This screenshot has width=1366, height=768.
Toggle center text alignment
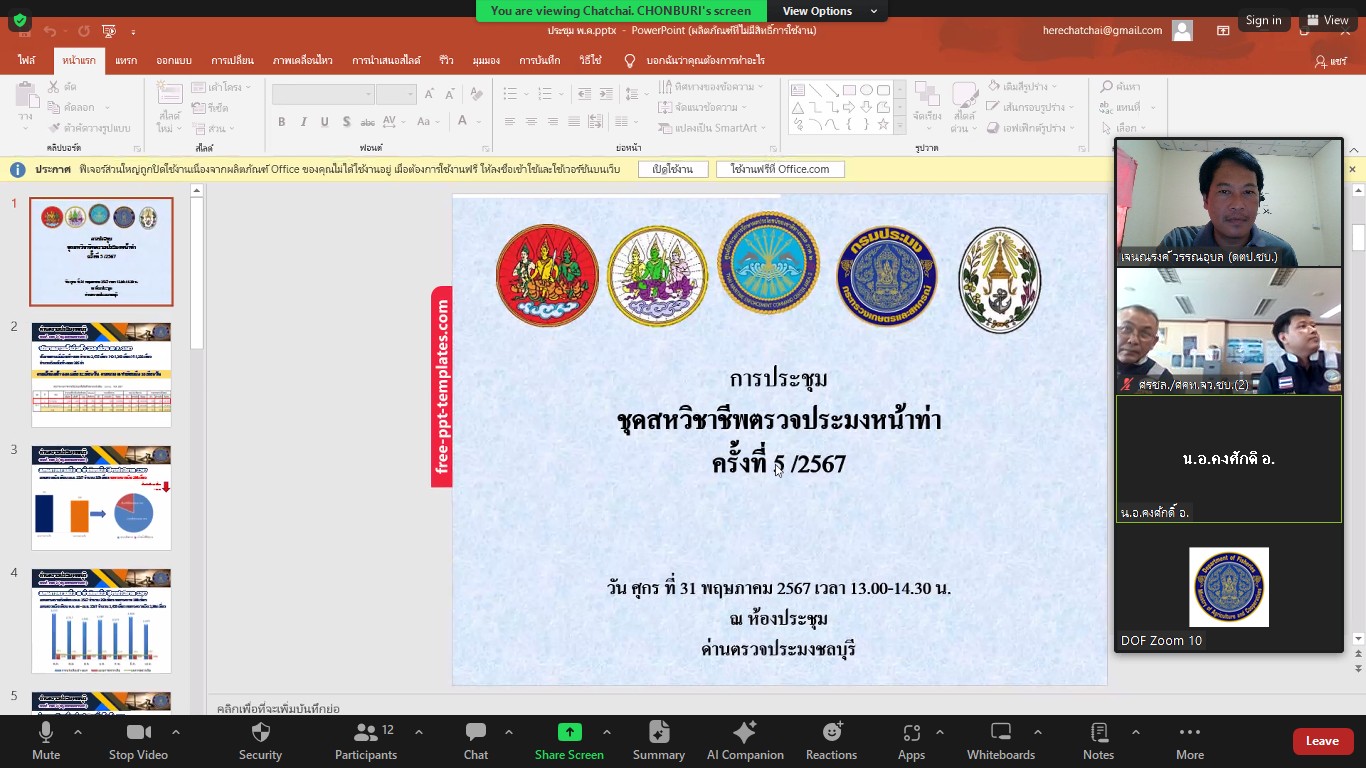(531, 122)
